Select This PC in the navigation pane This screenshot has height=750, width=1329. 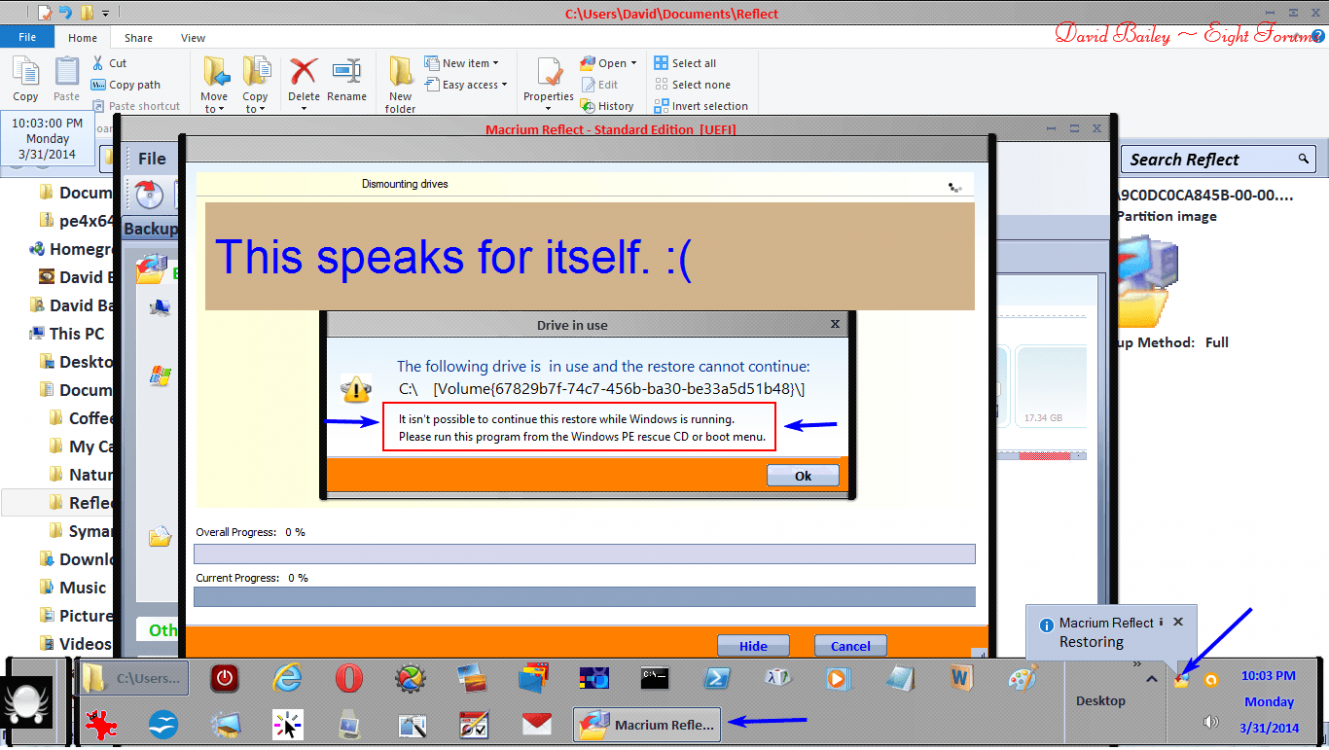67,333
